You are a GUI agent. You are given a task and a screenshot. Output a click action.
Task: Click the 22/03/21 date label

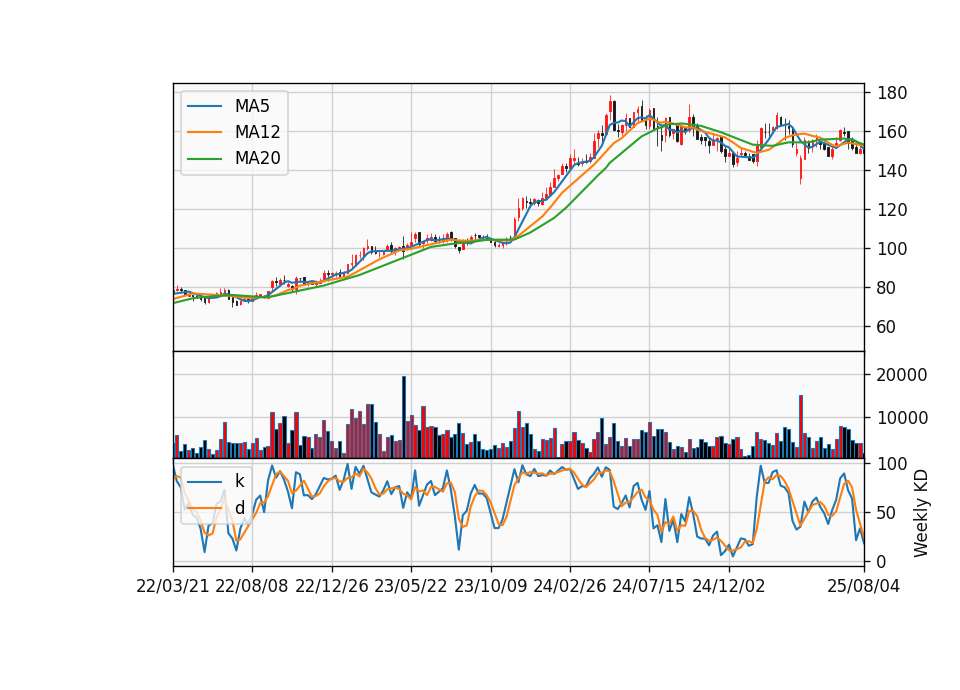point(173,586)
